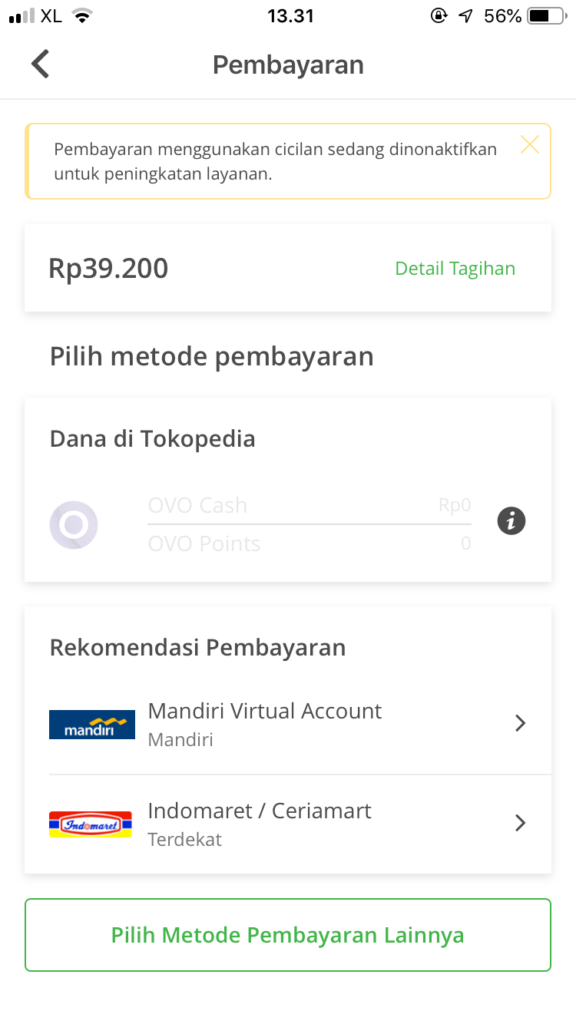Open the Rekomendasi Pembayaran section

(198, 647)
